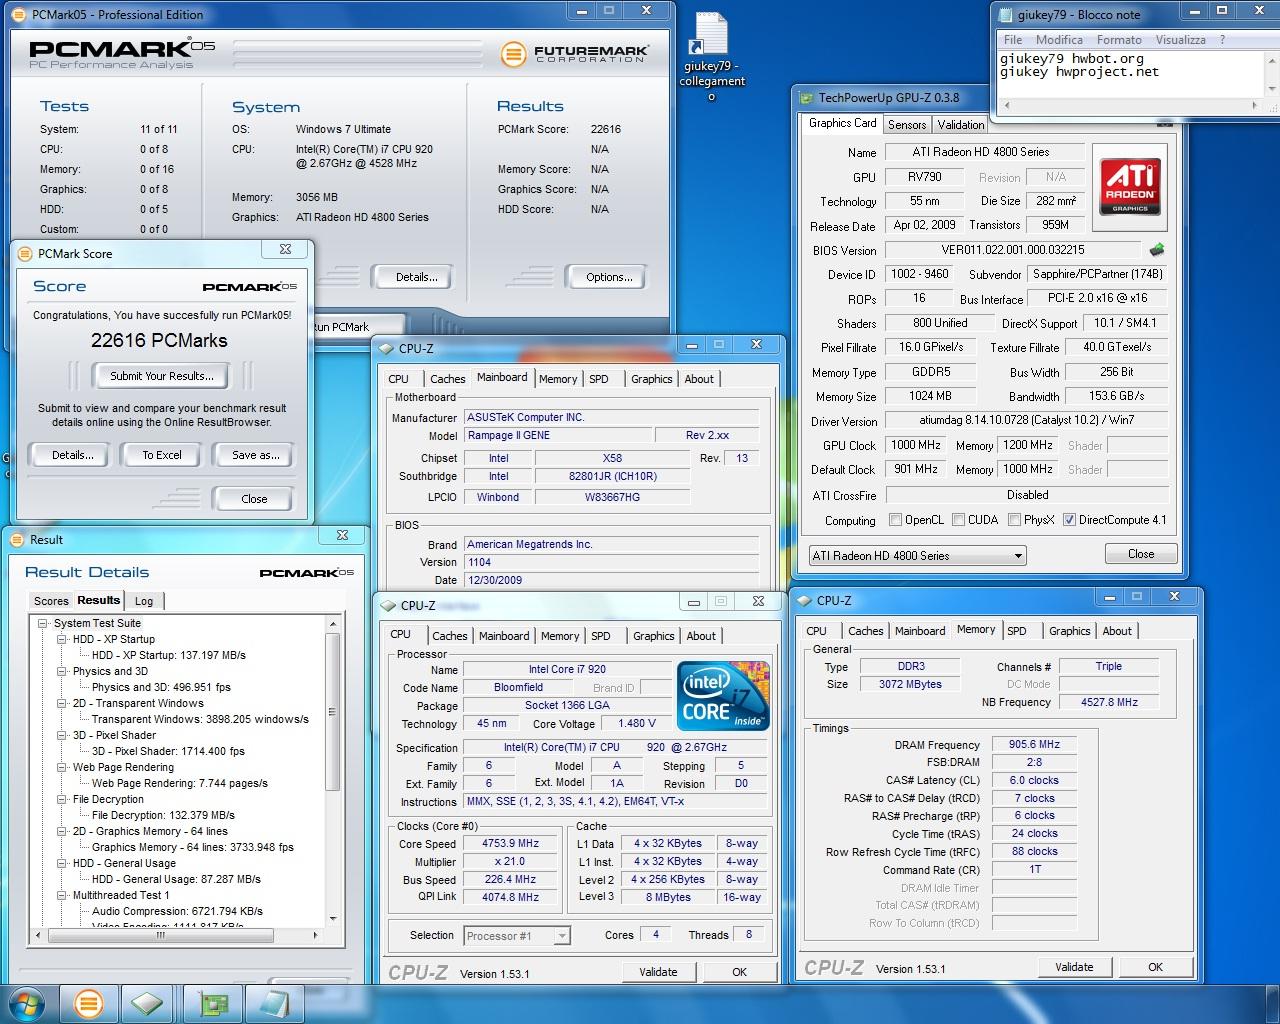Screen dimensions: 1280x1024
Task: Click the title icon of the CPU-Z Memory window
Action: click(804, 601)
